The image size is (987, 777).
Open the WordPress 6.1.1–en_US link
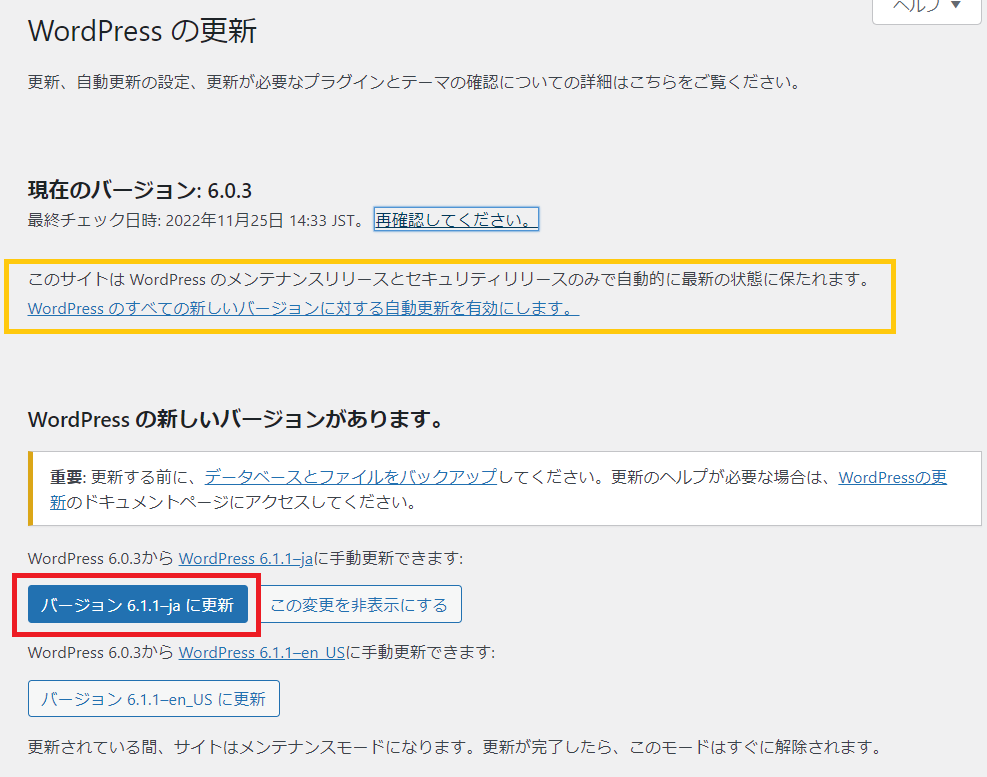(x=262, y=653)
